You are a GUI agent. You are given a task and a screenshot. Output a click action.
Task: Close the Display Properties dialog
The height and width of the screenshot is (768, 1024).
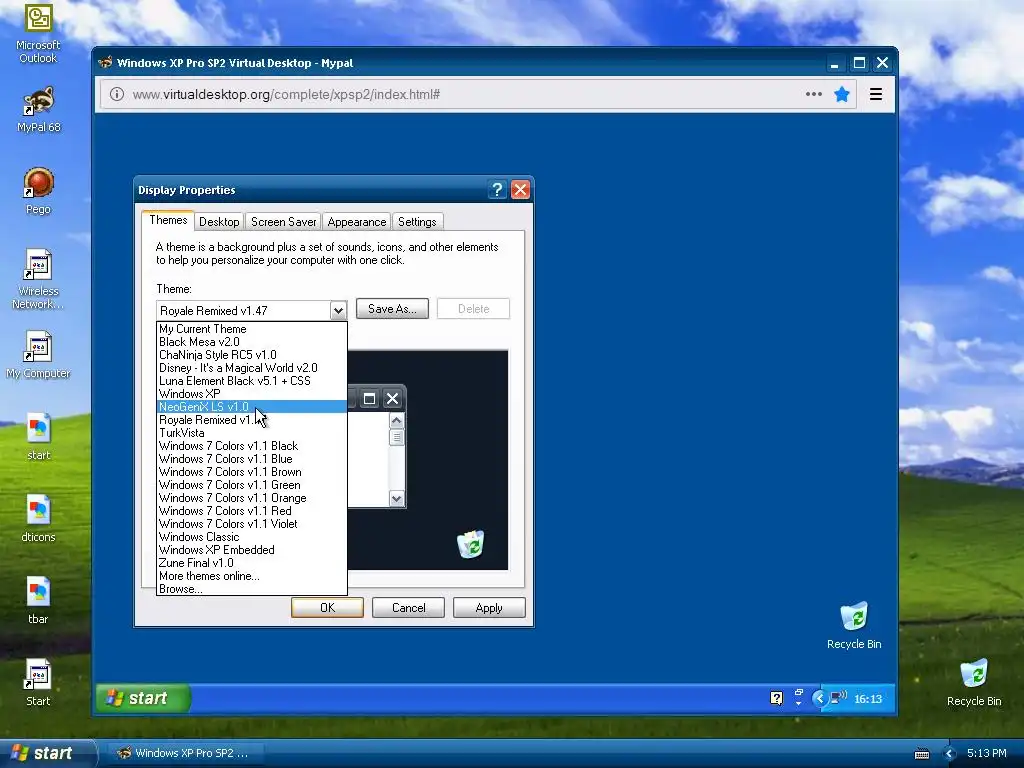520,189
